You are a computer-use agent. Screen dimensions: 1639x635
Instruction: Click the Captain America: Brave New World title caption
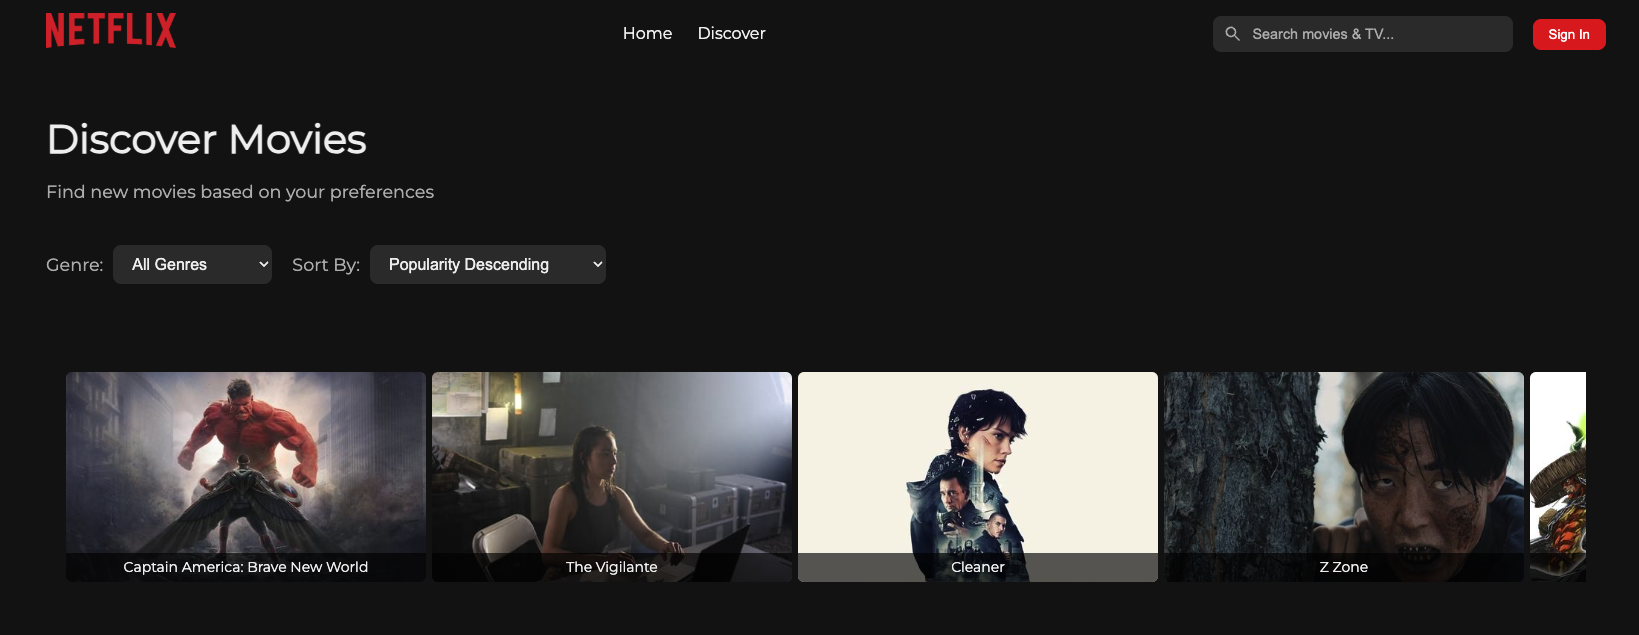click(246, 567)
